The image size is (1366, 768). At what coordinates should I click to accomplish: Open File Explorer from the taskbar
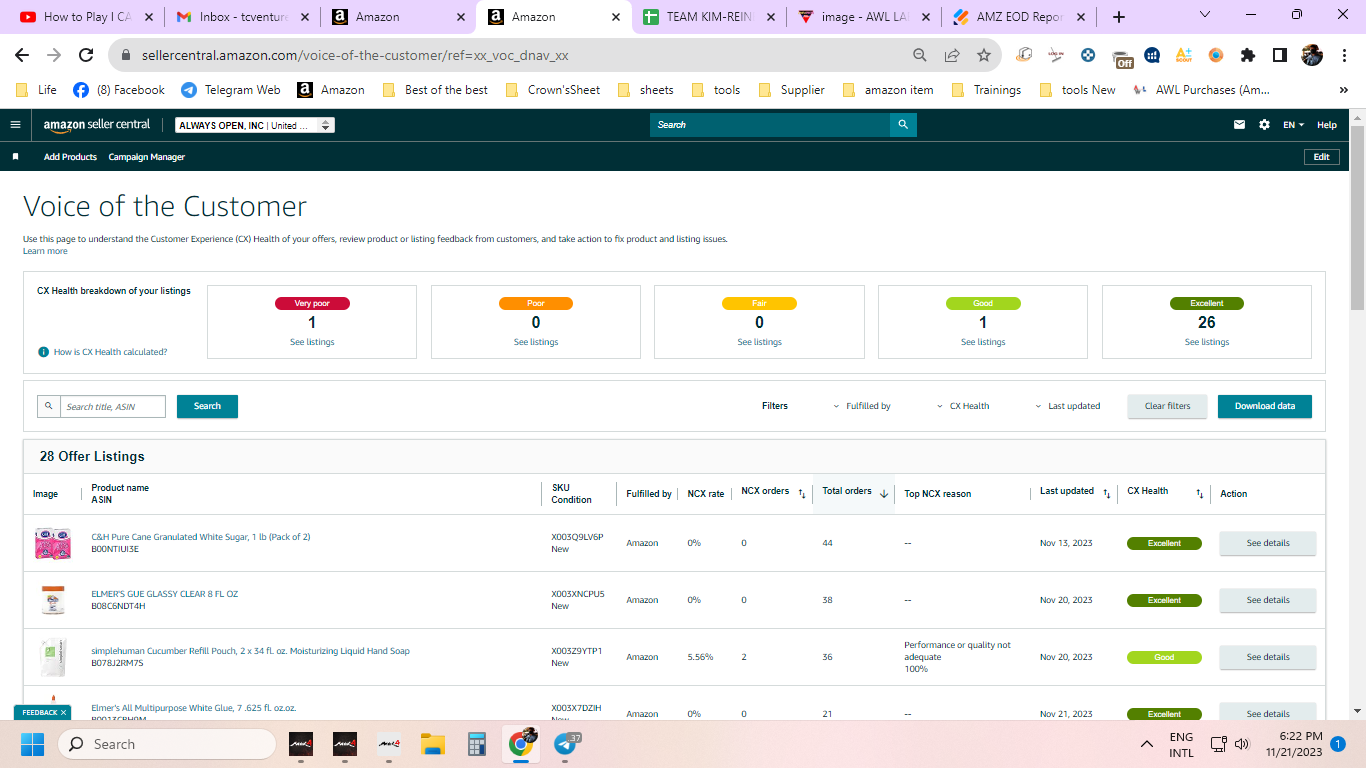tap(432, 744)
